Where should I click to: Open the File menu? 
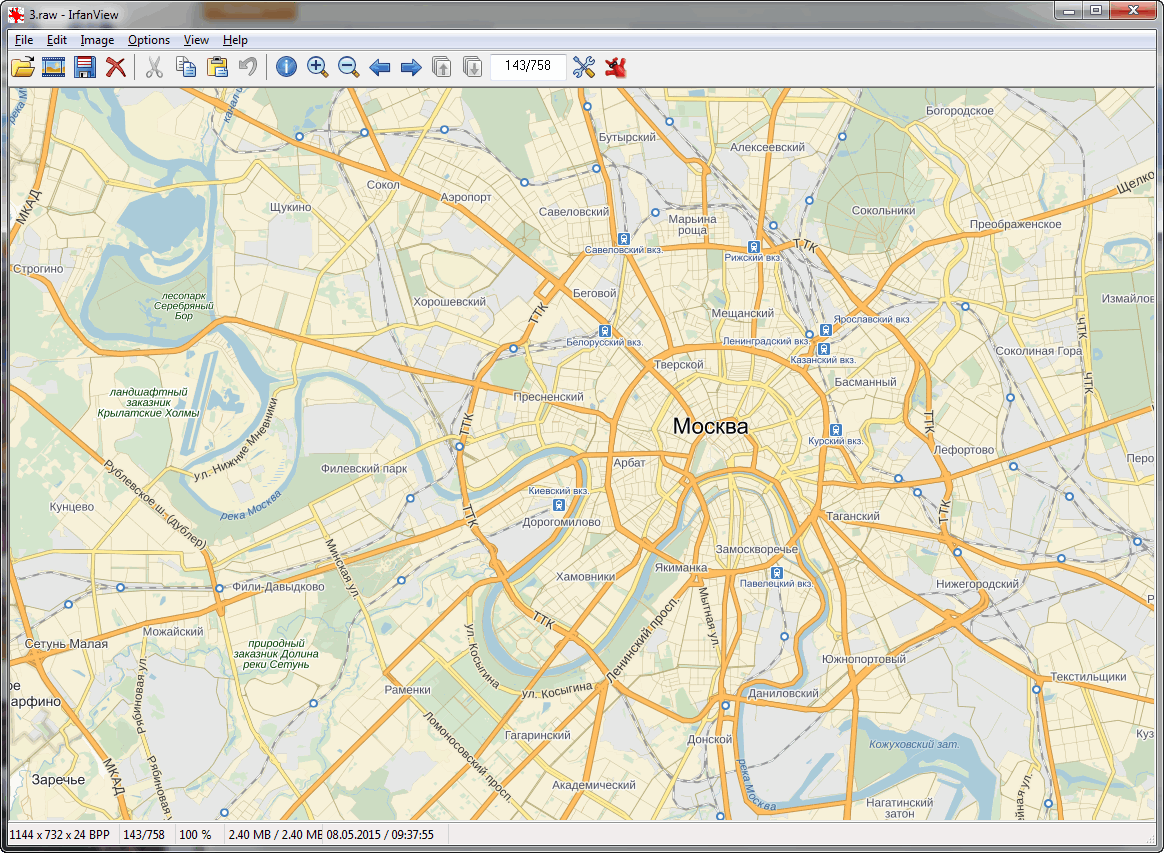click(24, 40)
